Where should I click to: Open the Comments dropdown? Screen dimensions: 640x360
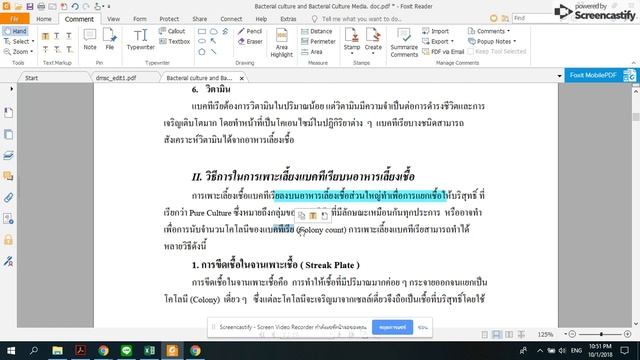point(508,31)
